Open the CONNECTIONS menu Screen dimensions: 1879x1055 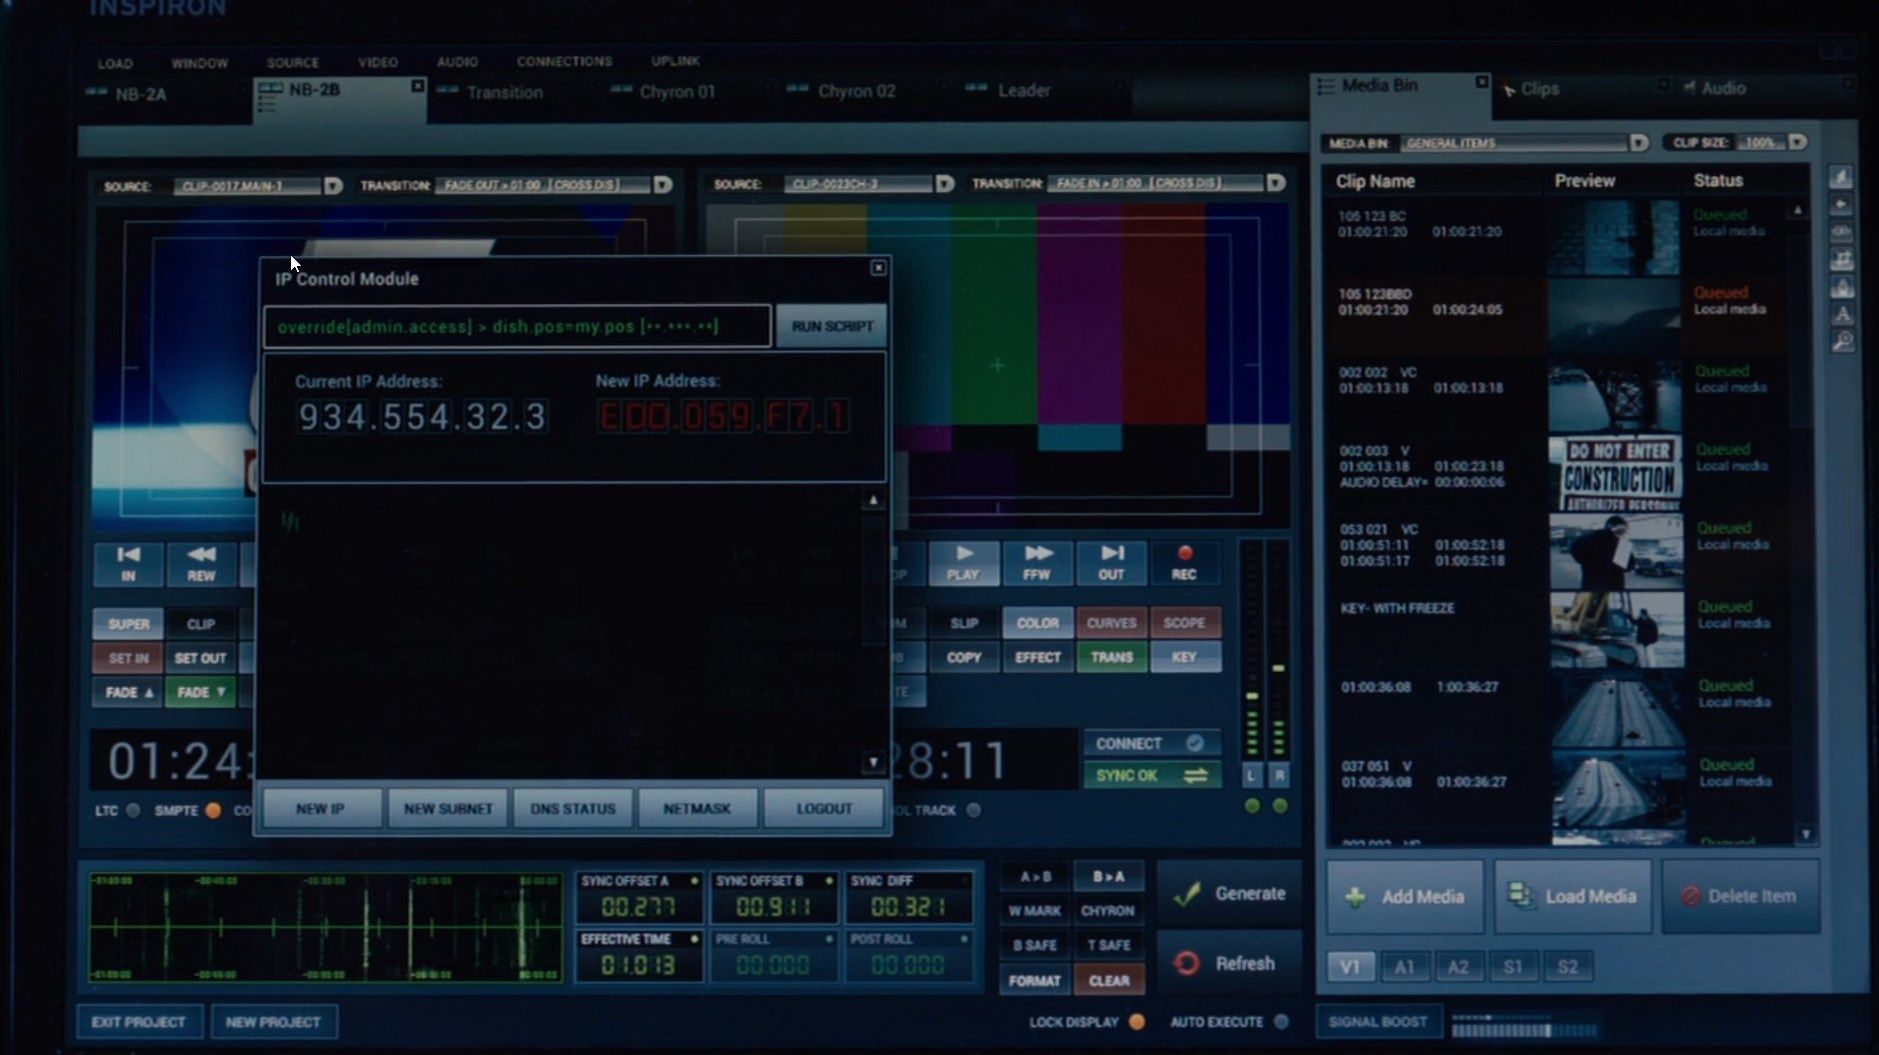[564, 61]
